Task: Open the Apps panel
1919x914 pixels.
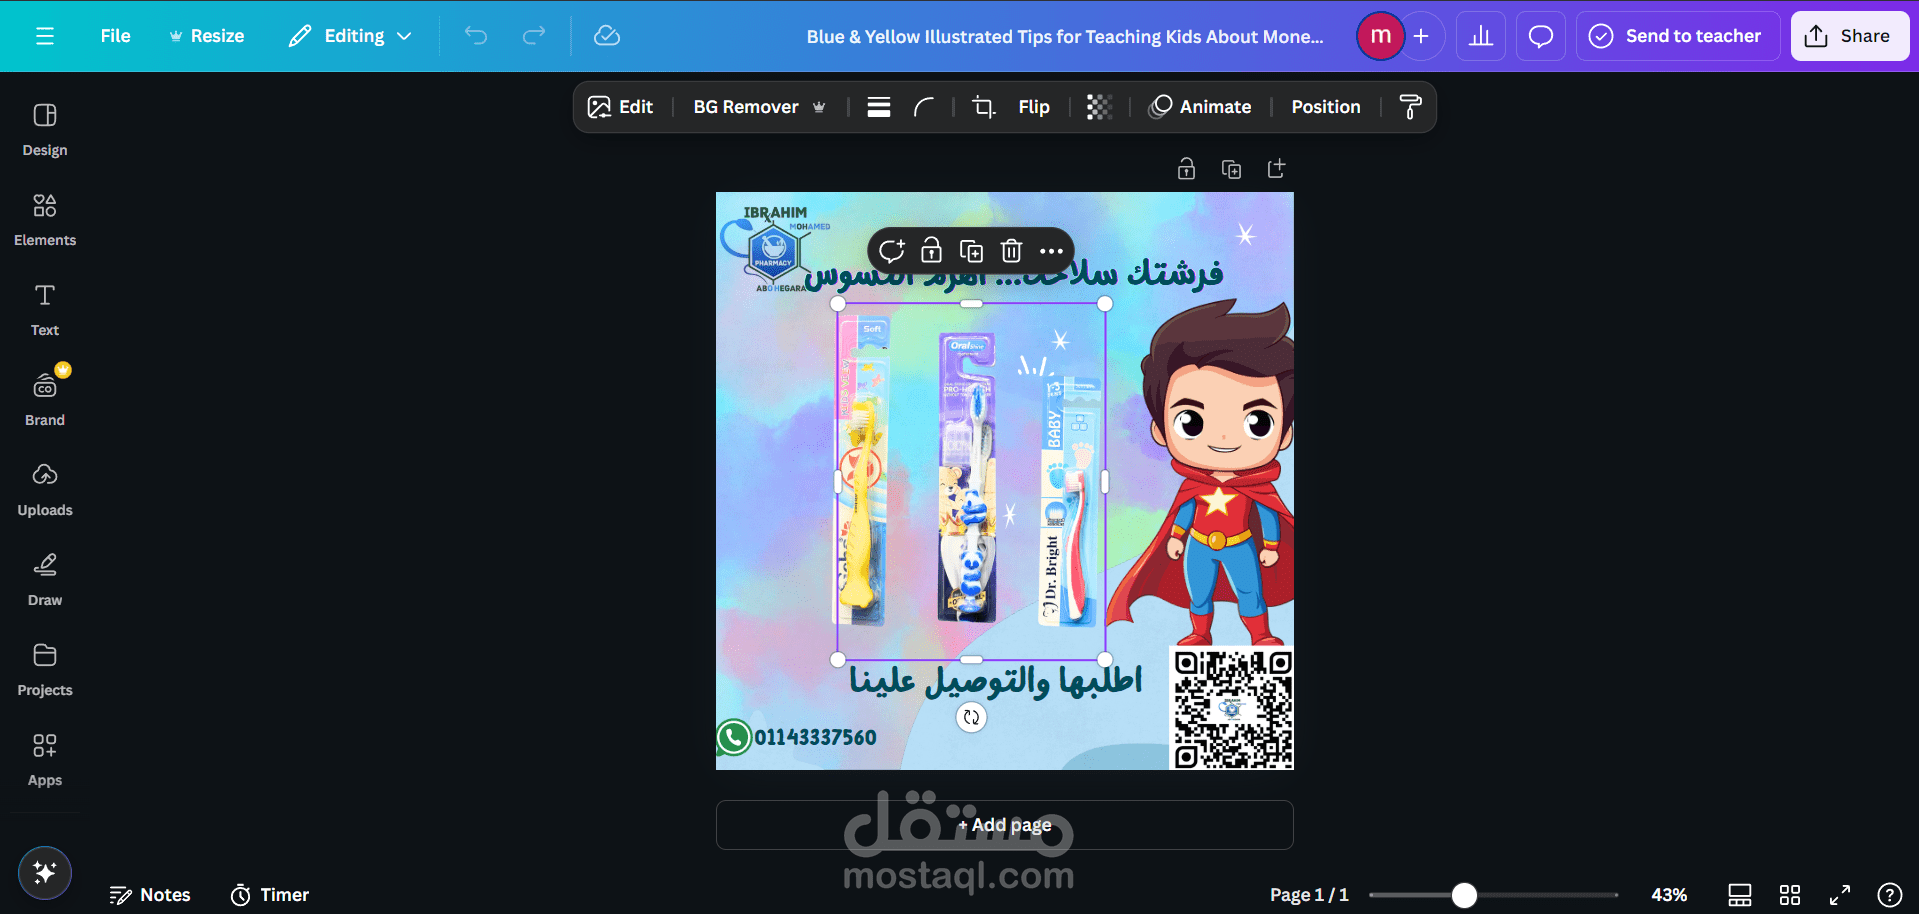Action: [45, 760]
